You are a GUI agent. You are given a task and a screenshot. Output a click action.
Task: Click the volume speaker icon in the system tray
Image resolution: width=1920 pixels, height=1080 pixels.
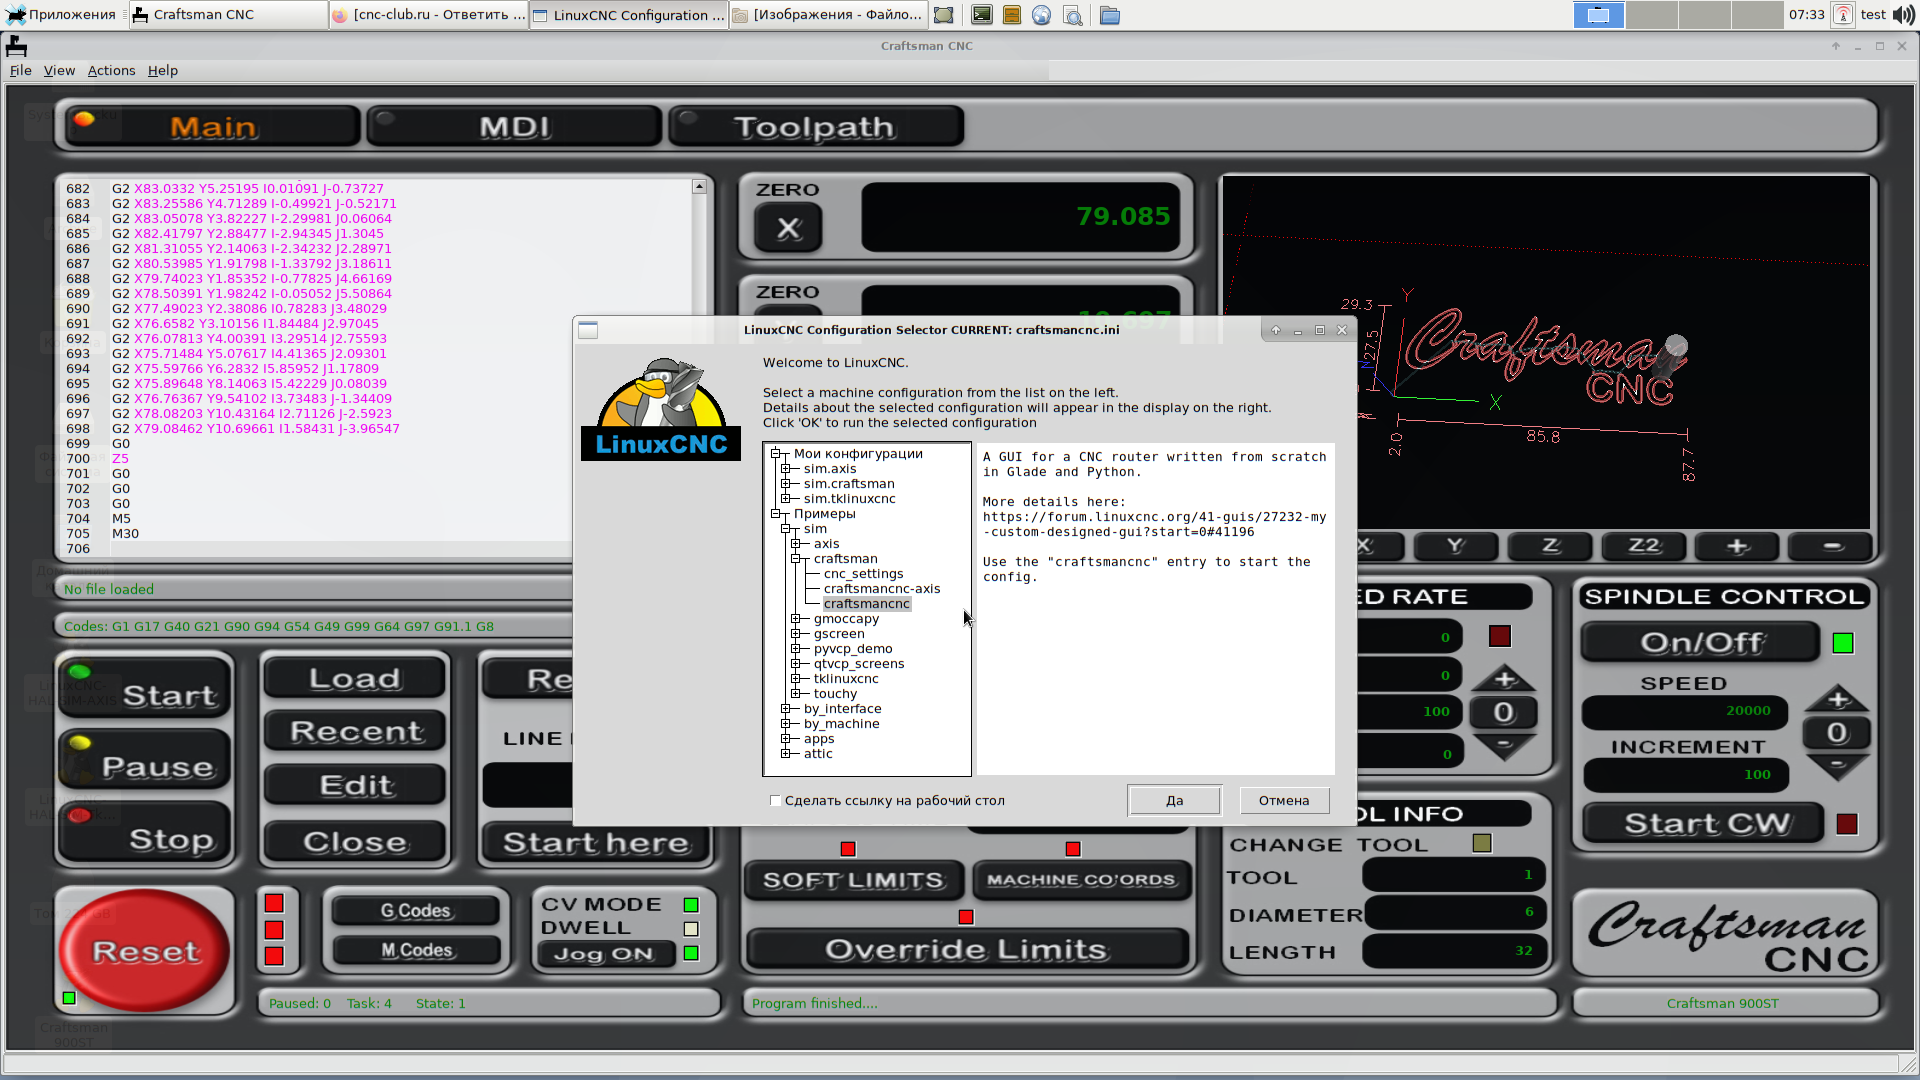click(1903, 15)
